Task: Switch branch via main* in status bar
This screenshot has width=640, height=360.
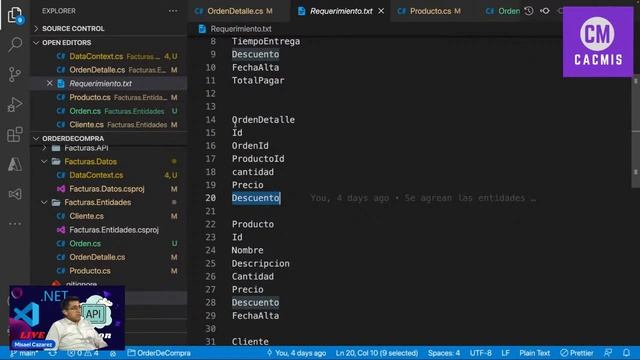Action: click(x=24, y=353)
